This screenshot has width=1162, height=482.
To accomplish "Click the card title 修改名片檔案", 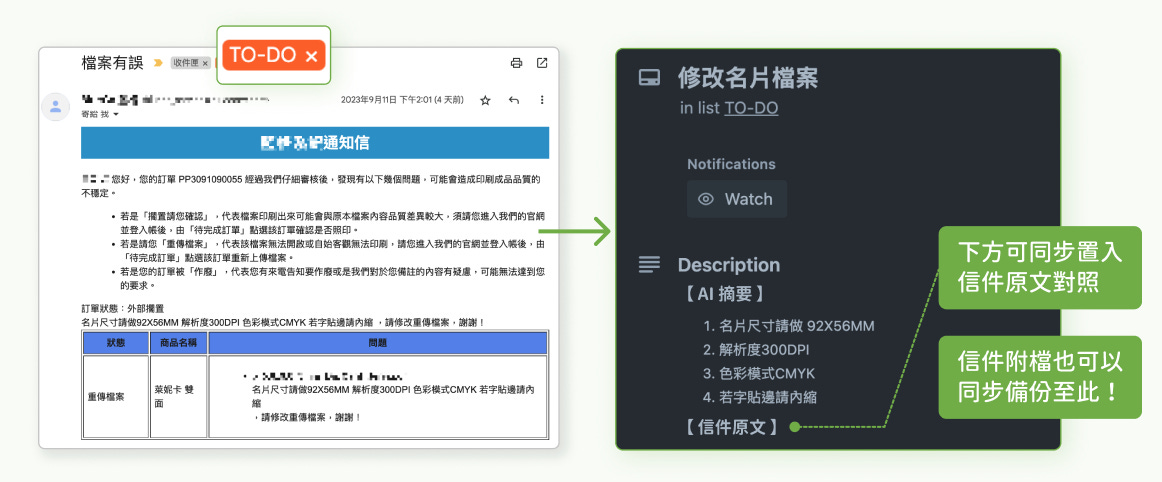I will click(x=748, y=78).
